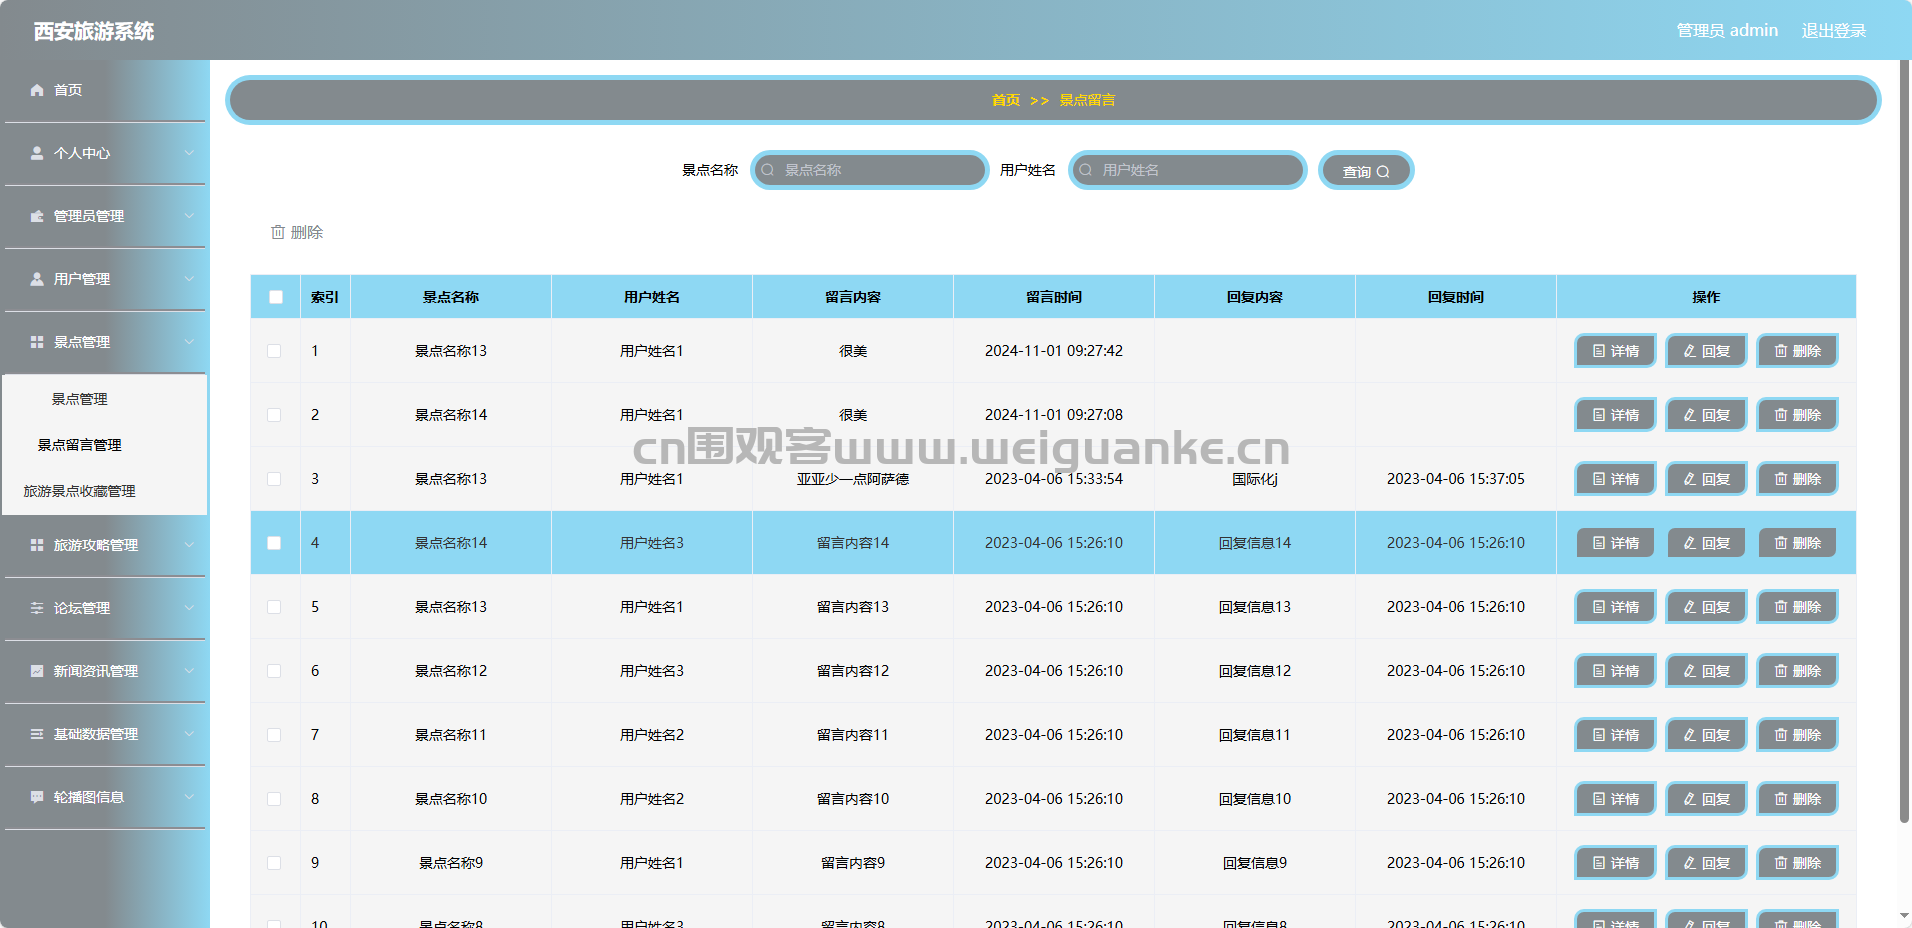Screen dimensions: 1912x928
Task: Expand 旅游攻略管理 with its chevron
Action: (x=189, y=545)
